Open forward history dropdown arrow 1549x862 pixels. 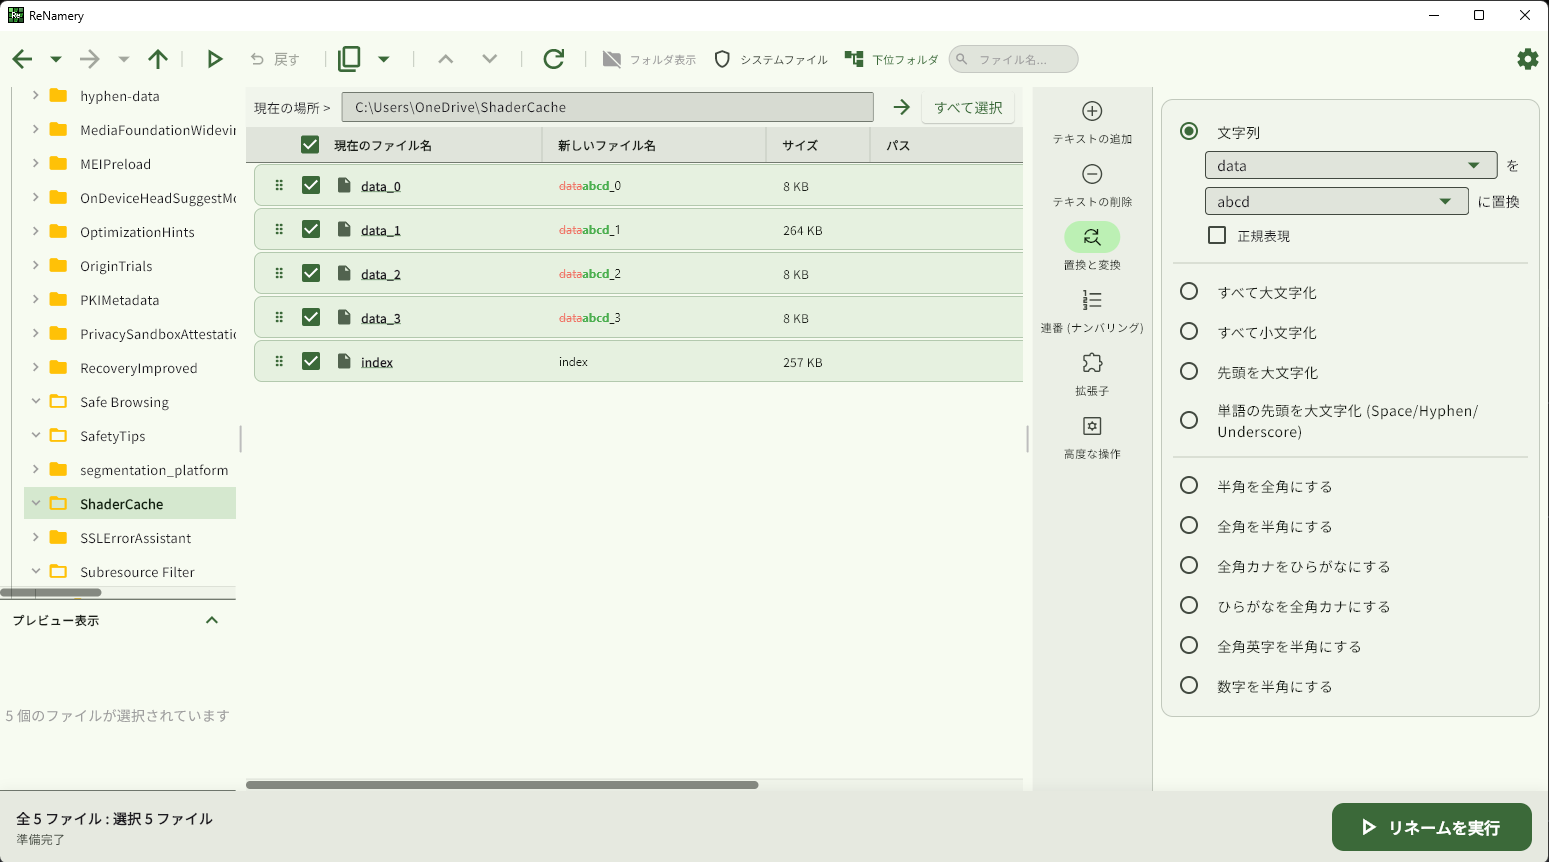(124, 60)
